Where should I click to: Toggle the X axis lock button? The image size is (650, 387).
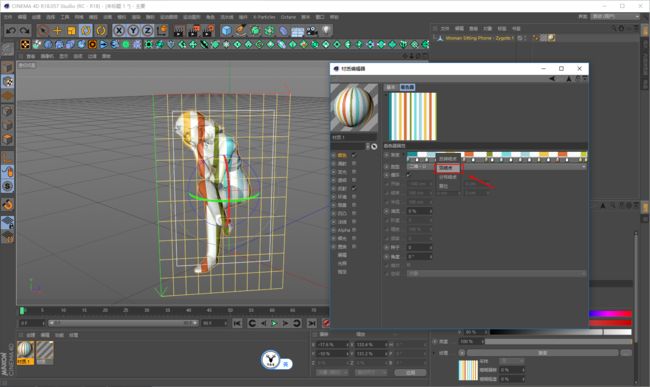[119, 31]
